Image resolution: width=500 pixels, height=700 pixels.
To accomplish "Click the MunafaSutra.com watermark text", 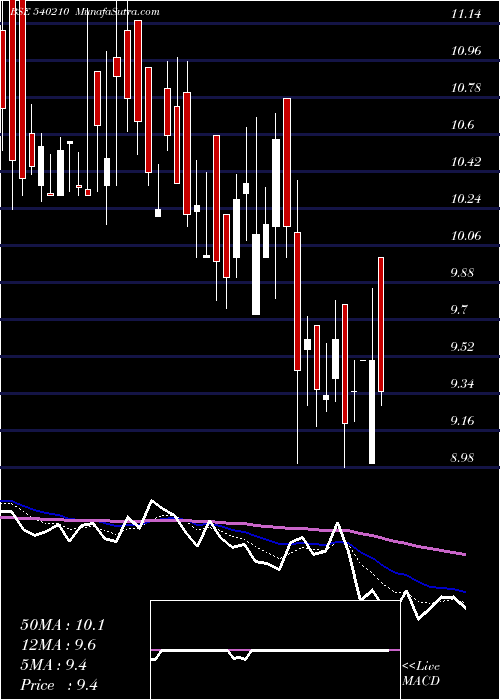I will pyautogui.click(x=117, y=12).
